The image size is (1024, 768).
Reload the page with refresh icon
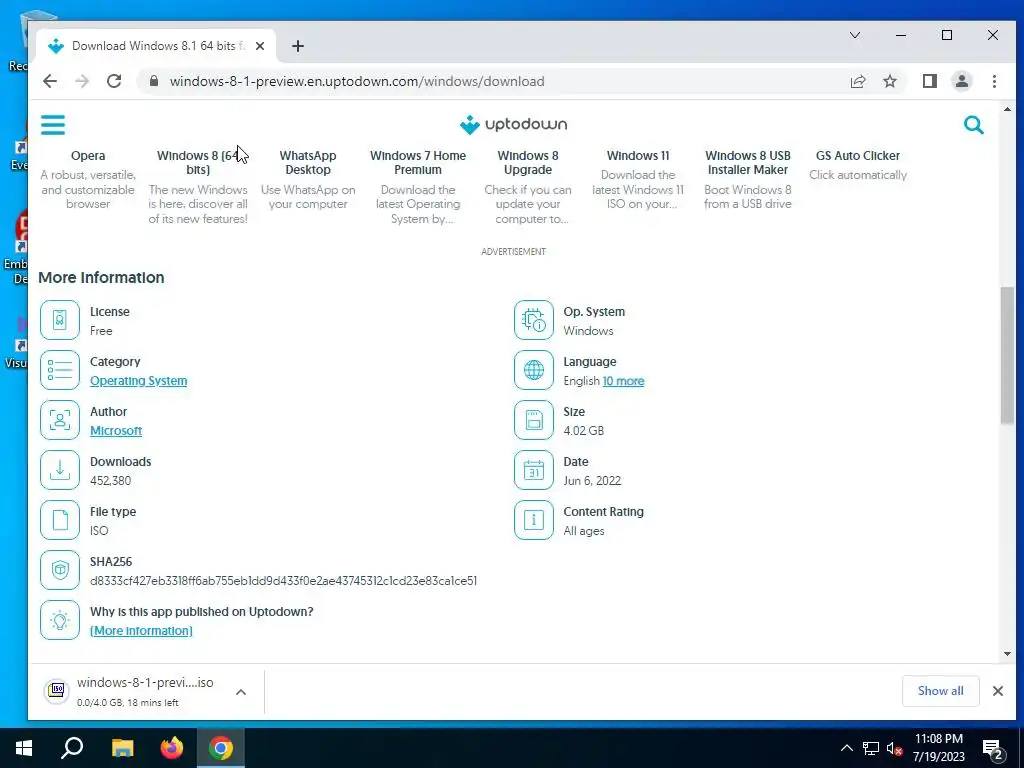114,81
